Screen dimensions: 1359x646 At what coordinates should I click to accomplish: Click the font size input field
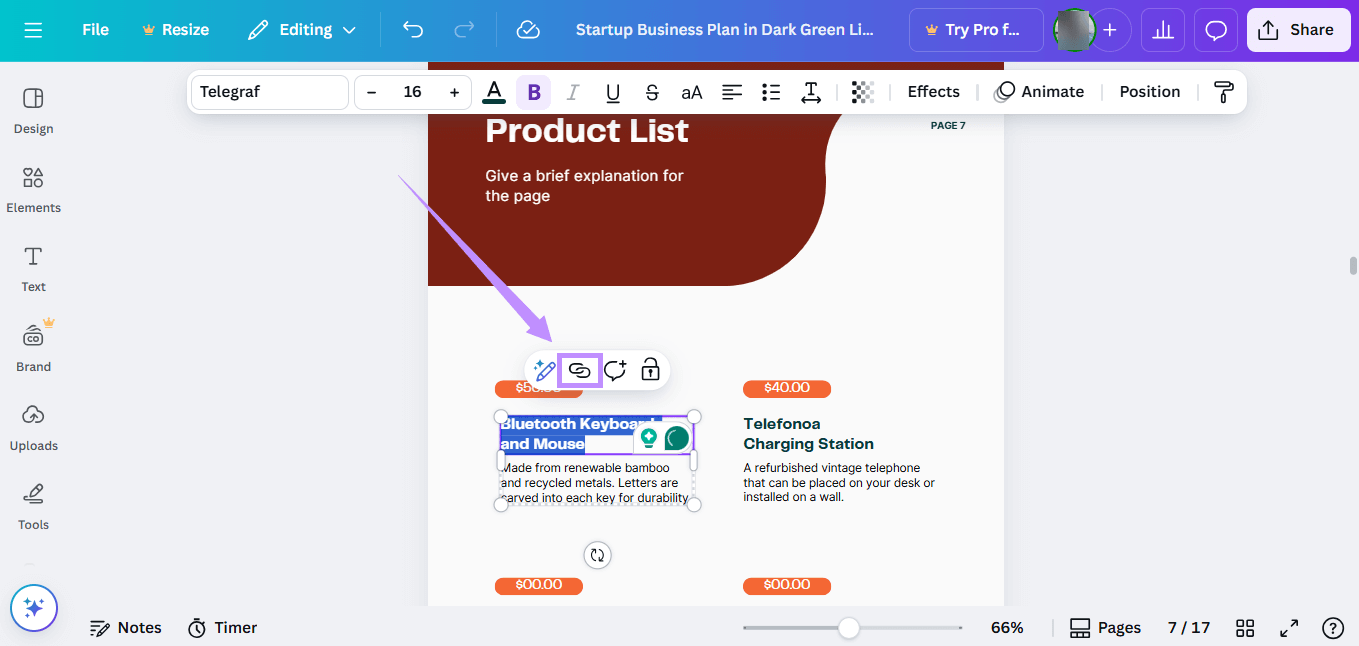tap(412, 91)
